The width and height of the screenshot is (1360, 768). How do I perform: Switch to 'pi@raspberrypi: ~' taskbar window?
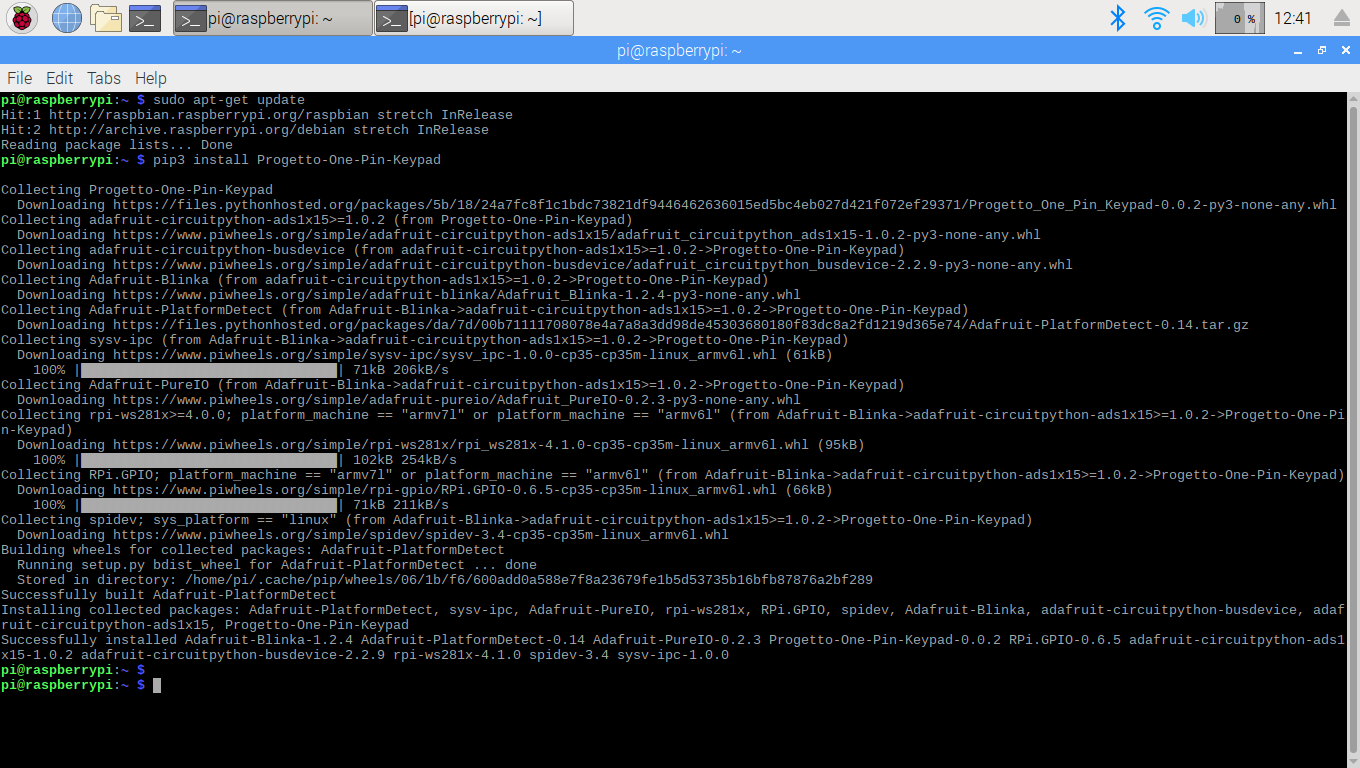(x=273, y=18)
